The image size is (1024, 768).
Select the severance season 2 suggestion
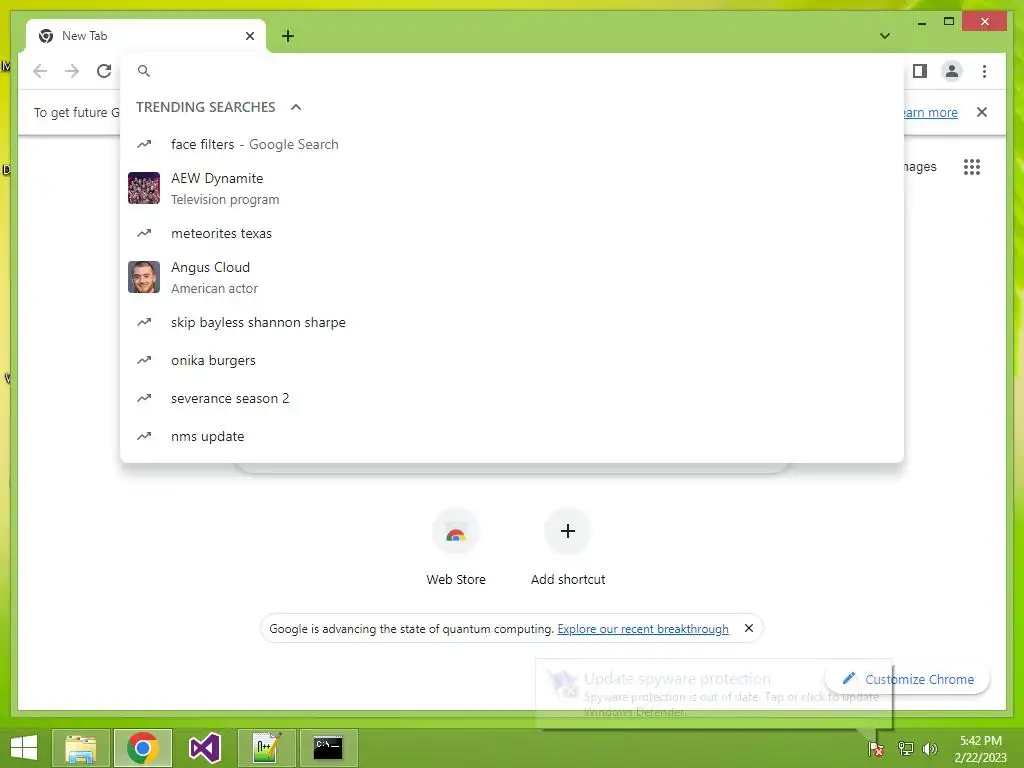click(512, 398)
